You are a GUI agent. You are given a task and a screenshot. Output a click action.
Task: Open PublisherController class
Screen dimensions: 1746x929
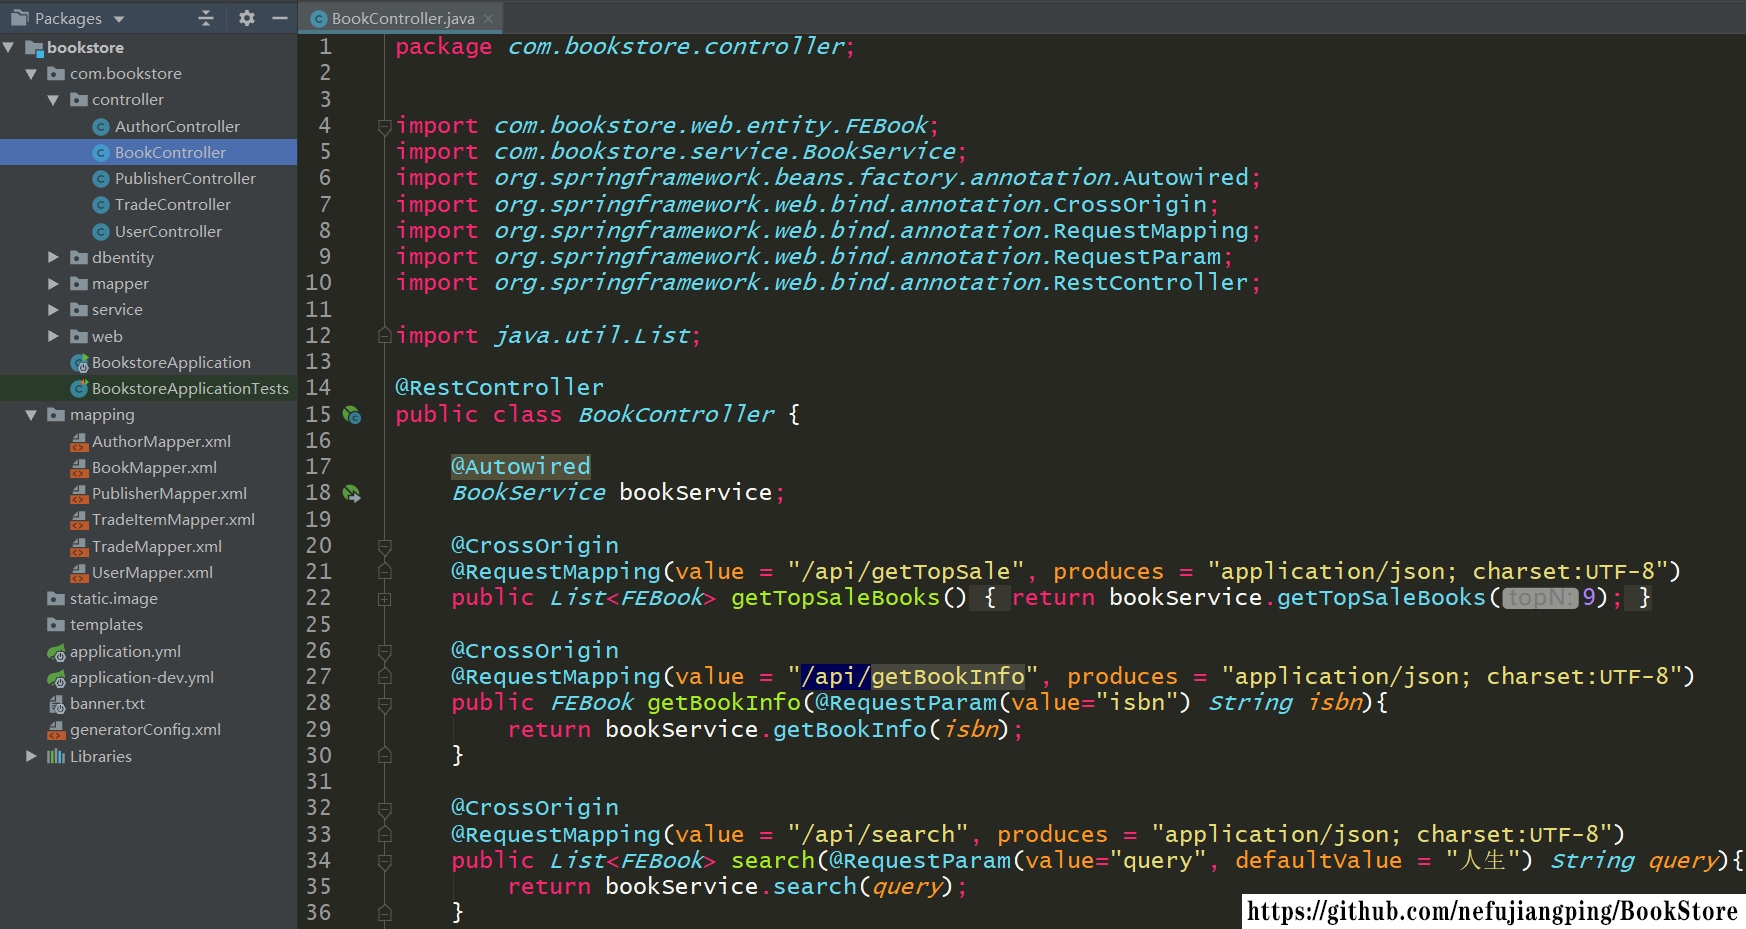point(185,178)
